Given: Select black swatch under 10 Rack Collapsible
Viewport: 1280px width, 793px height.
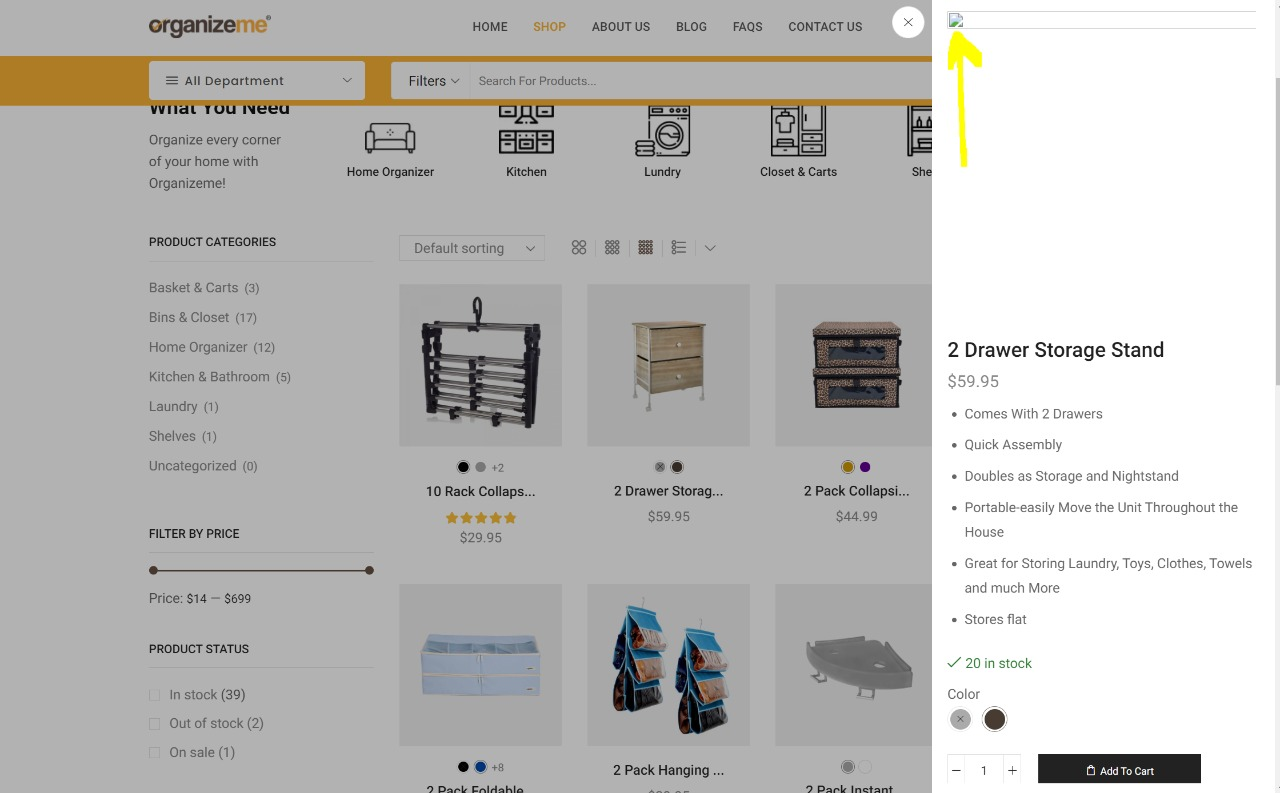Looking at the screenshot, I should [x=463, y=467].
